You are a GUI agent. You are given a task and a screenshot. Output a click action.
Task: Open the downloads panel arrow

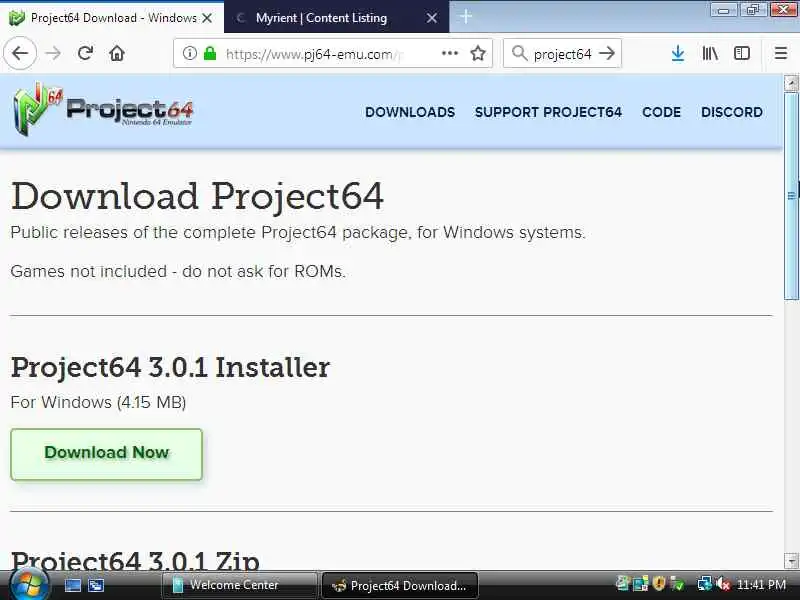678,53
